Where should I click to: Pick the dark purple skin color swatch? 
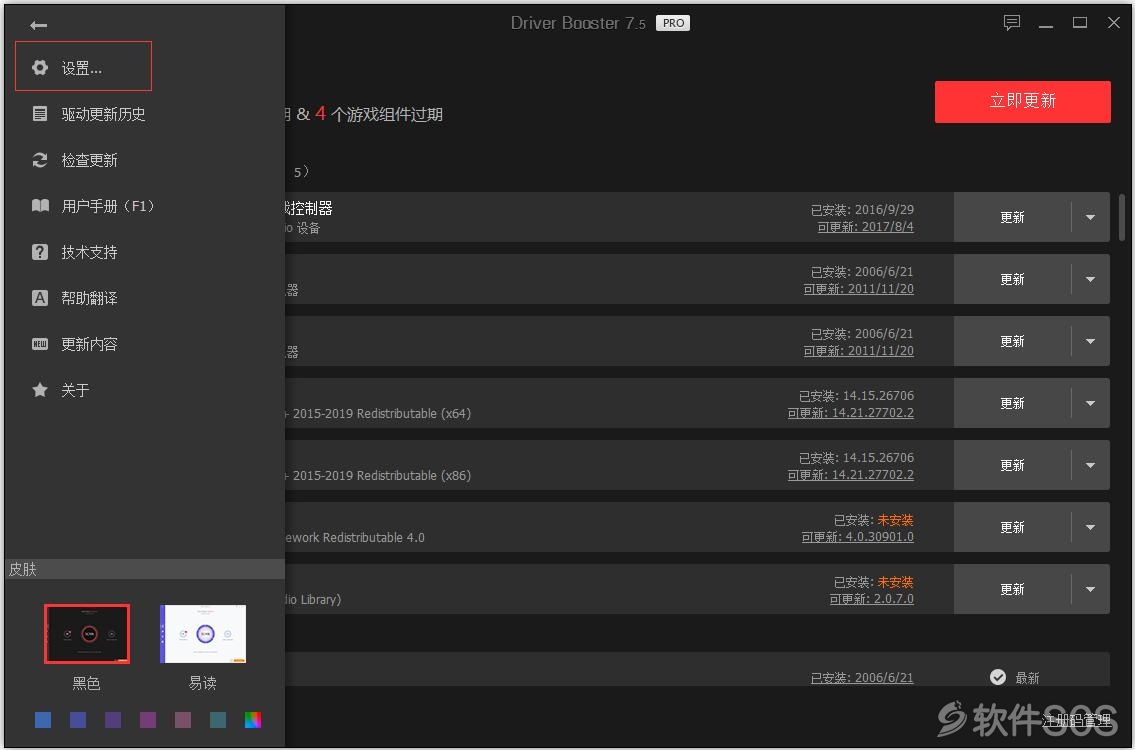point(113,720)
